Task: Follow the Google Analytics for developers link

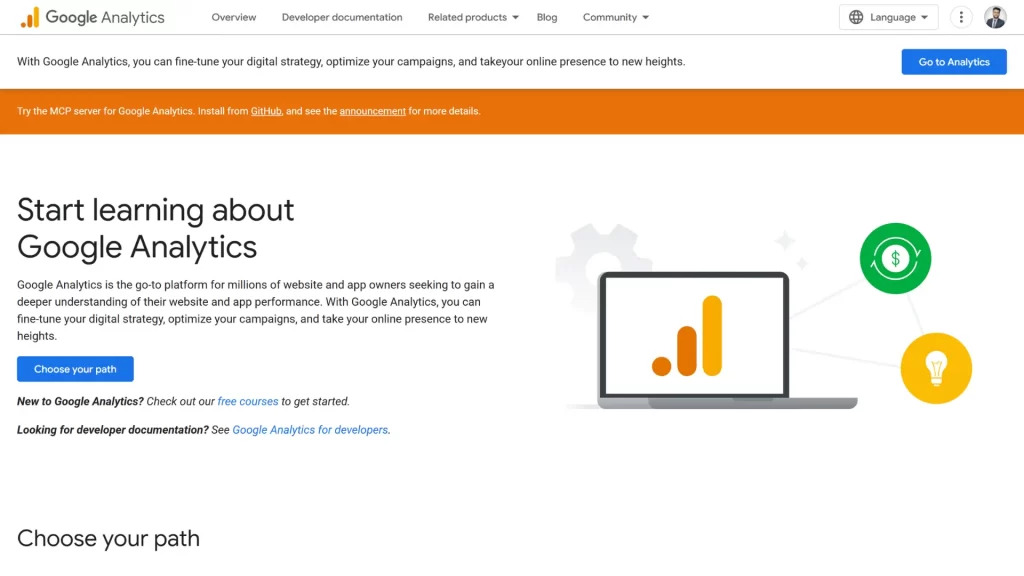Action: pyautogui.click(x=310, y=429)
